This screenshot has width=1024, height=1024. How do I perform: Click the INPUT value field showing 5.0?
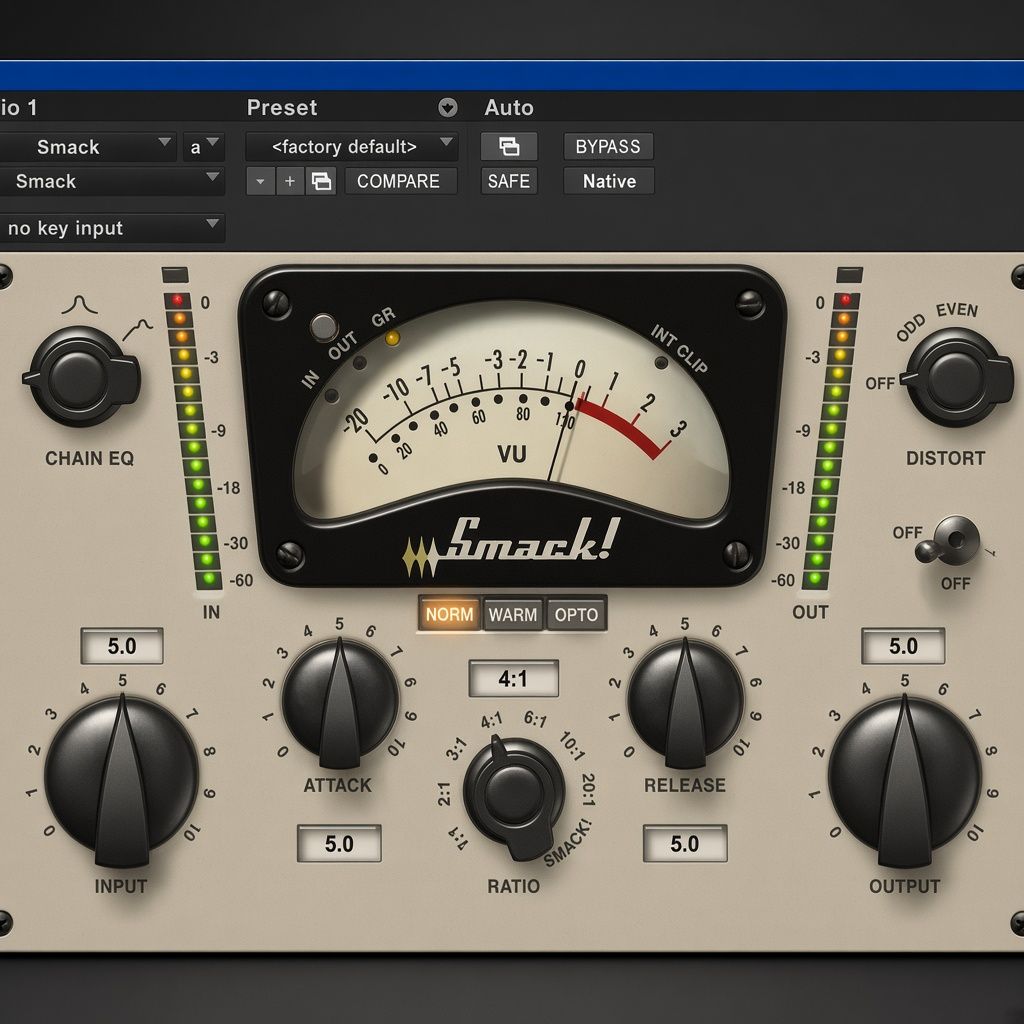point(122,646)
